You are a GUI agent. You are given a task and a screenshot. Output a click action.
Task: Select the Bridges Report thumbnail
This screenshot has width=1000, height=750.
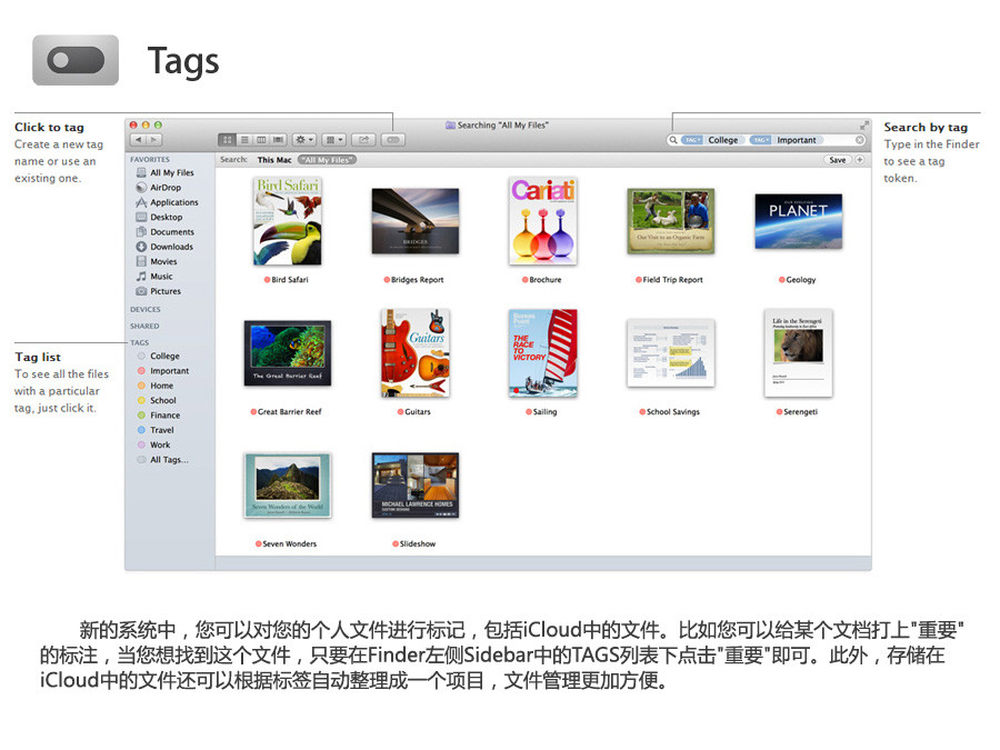click(x=415, y=221)
